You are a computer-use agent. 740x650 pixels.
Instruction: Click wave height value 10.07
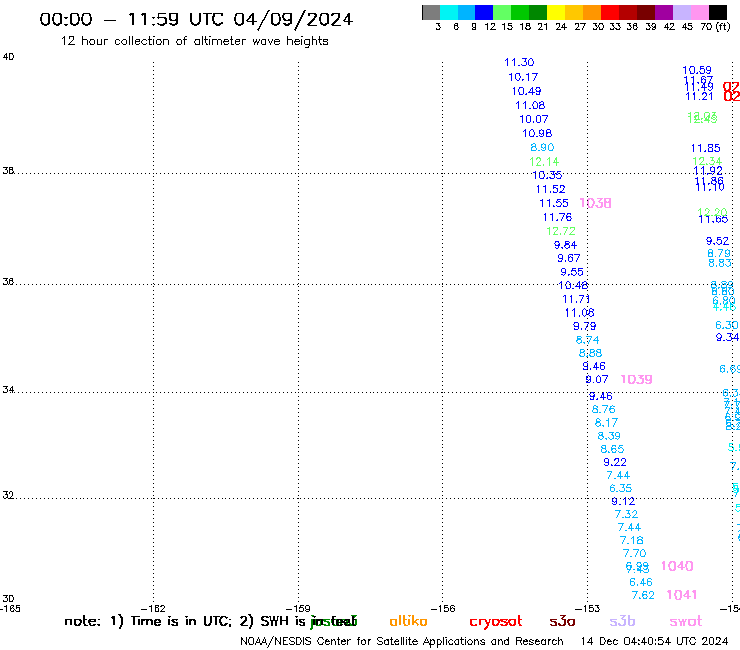pos(534,119)
